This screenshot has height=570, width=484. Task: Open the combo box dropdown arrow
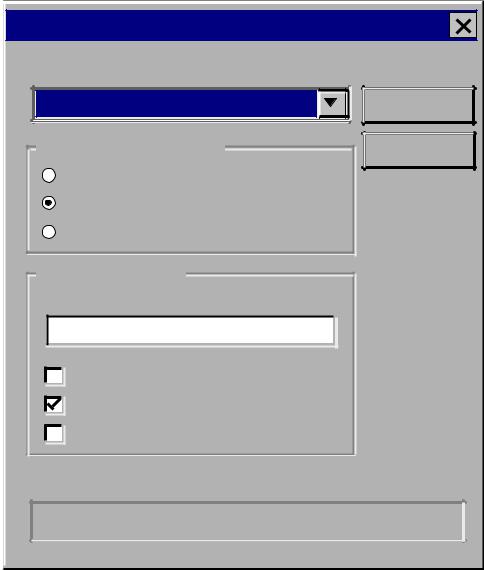pos(332,104)
